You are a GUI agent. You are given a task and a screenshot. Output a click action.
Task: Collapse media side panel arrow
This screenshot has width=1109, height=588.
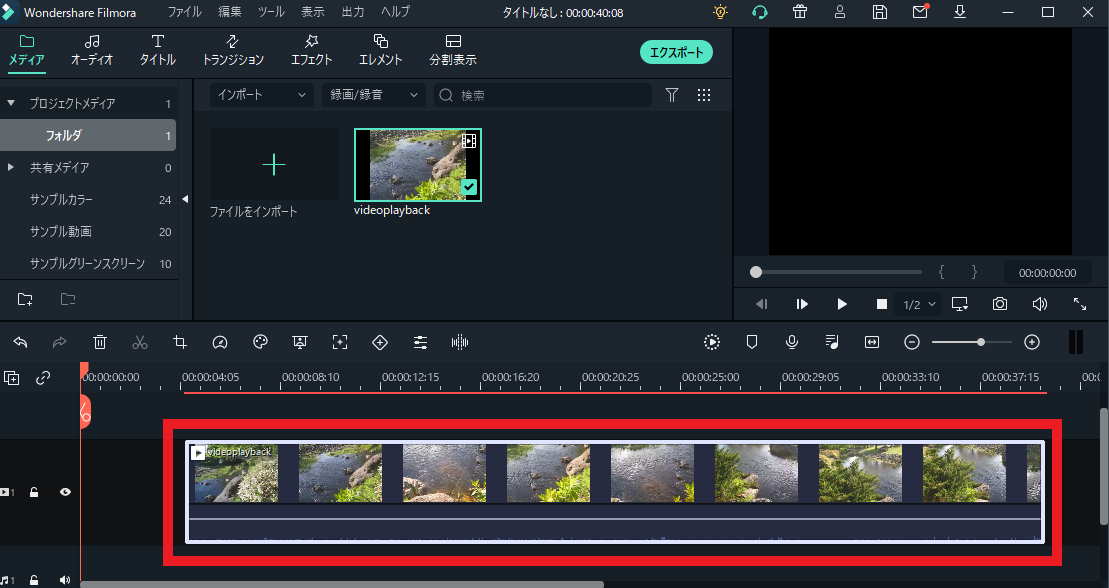[x=185, y=200]
